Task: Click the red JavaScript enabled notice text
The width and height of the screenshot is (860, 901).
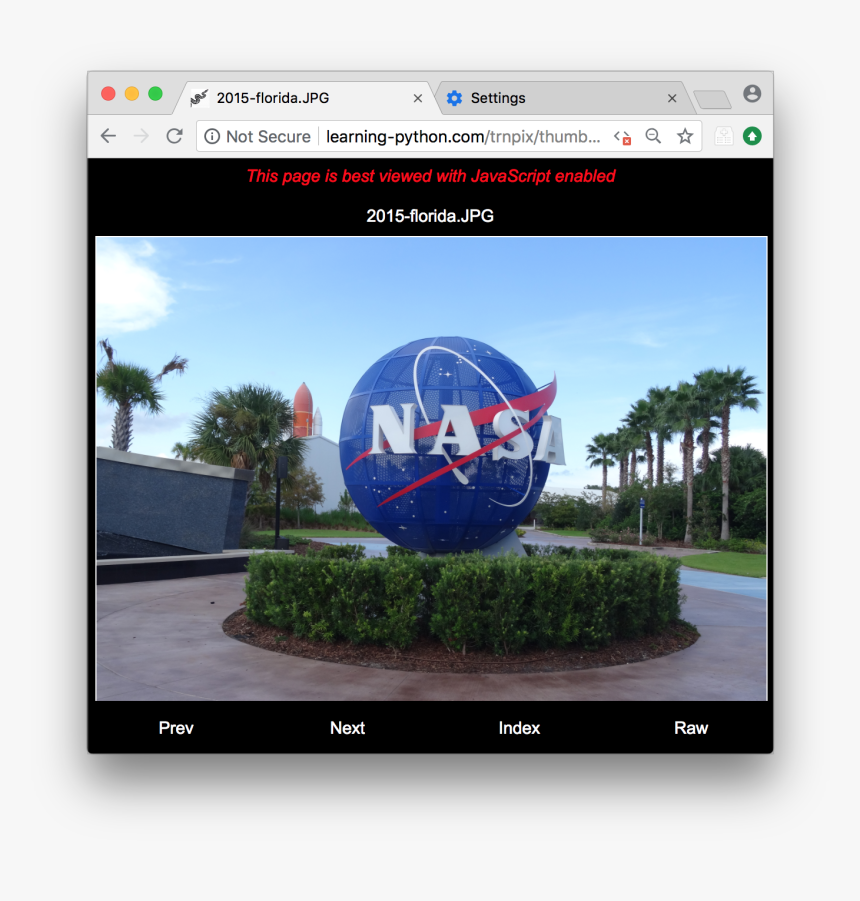Action: [431, 176]
